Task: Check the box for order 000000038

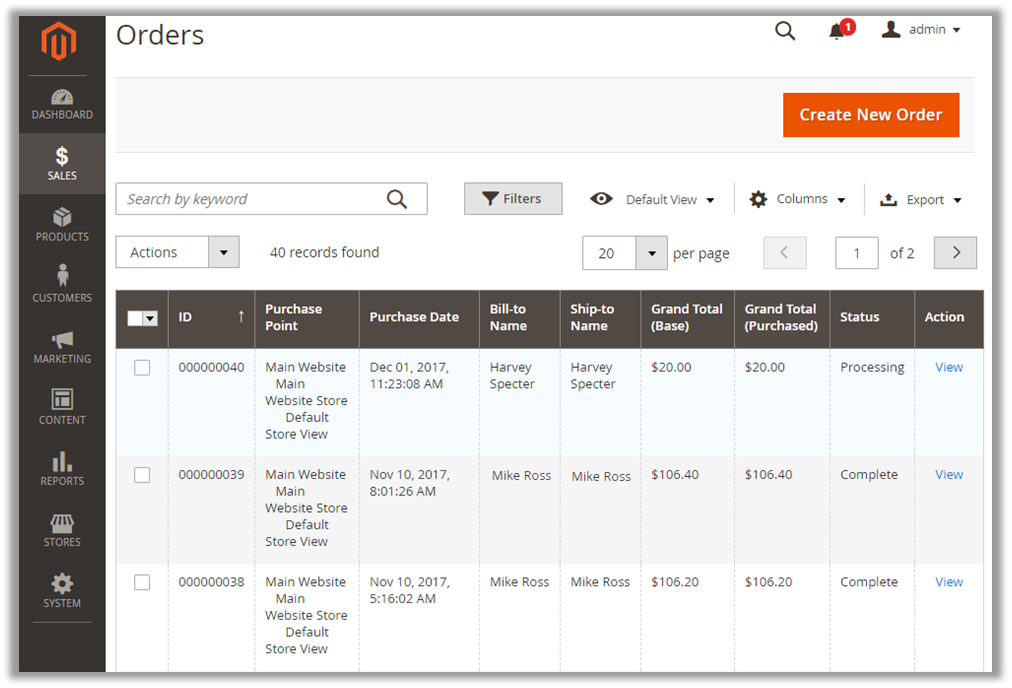Action: pos(142,582)
